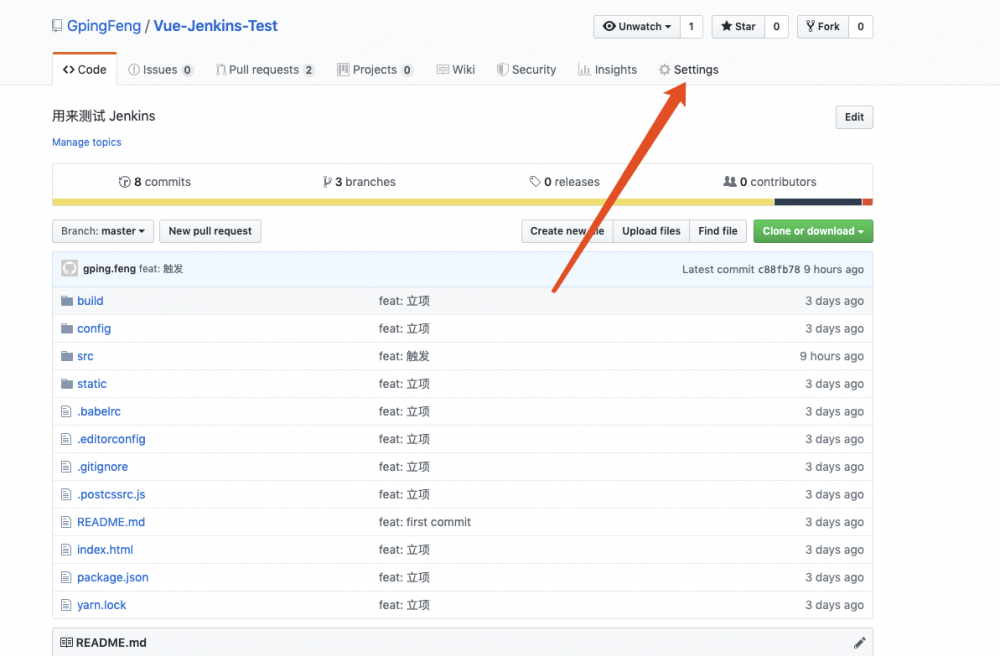Image resolution: width=1000 pixels, height=656 pixels.
Task: Click the pencil icon to edit README.md
Action: pos(859,642)
